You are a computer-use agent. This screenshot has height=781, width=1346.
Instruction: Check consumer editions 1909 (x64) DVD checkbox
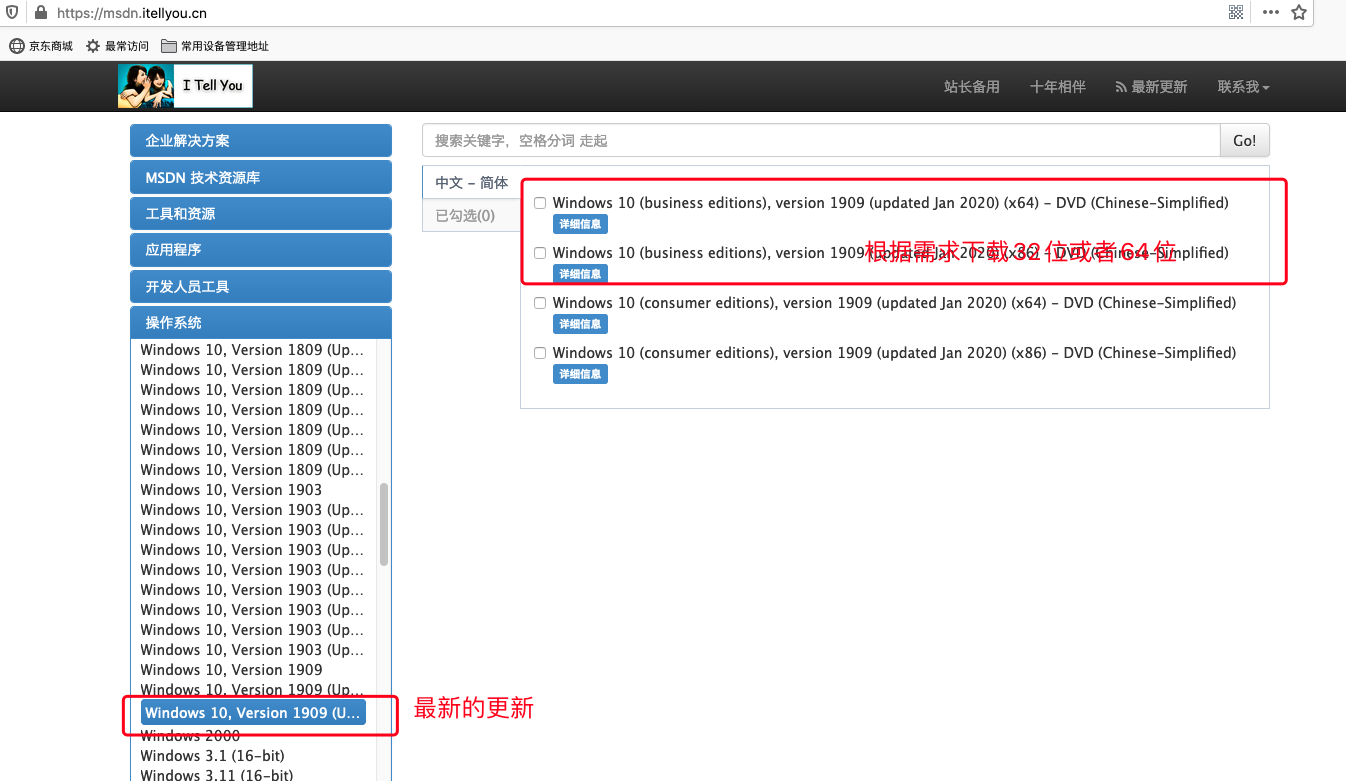540,303
